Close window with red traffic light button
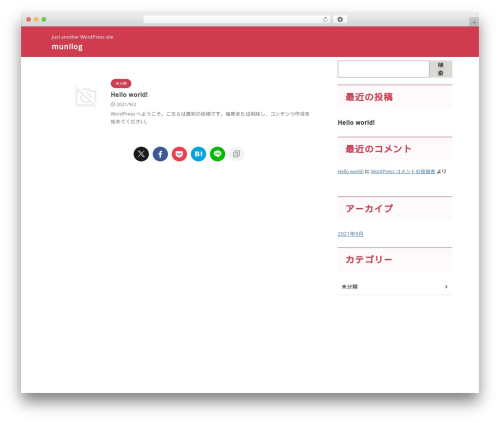The image size is (500, 423). click(x=29, y=19)
